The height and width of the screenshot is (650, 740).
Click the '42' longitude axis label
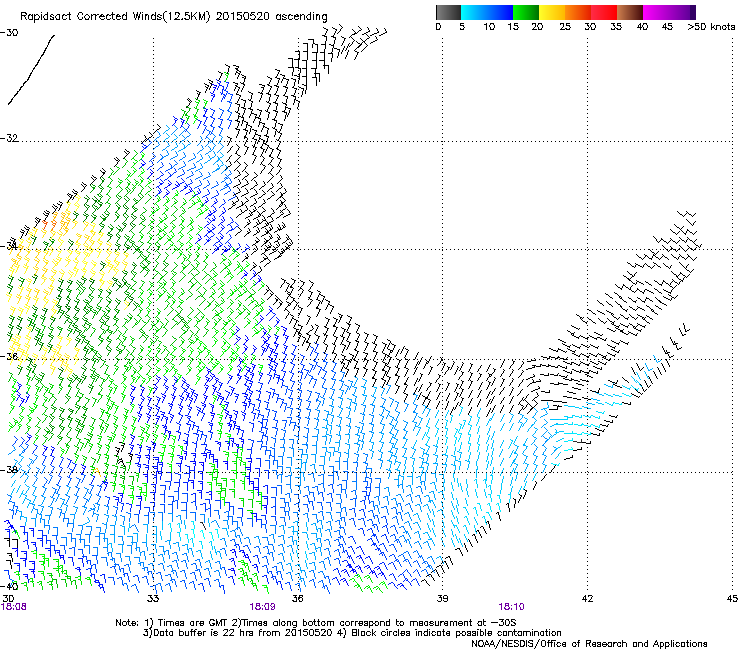tap(587, 599)
